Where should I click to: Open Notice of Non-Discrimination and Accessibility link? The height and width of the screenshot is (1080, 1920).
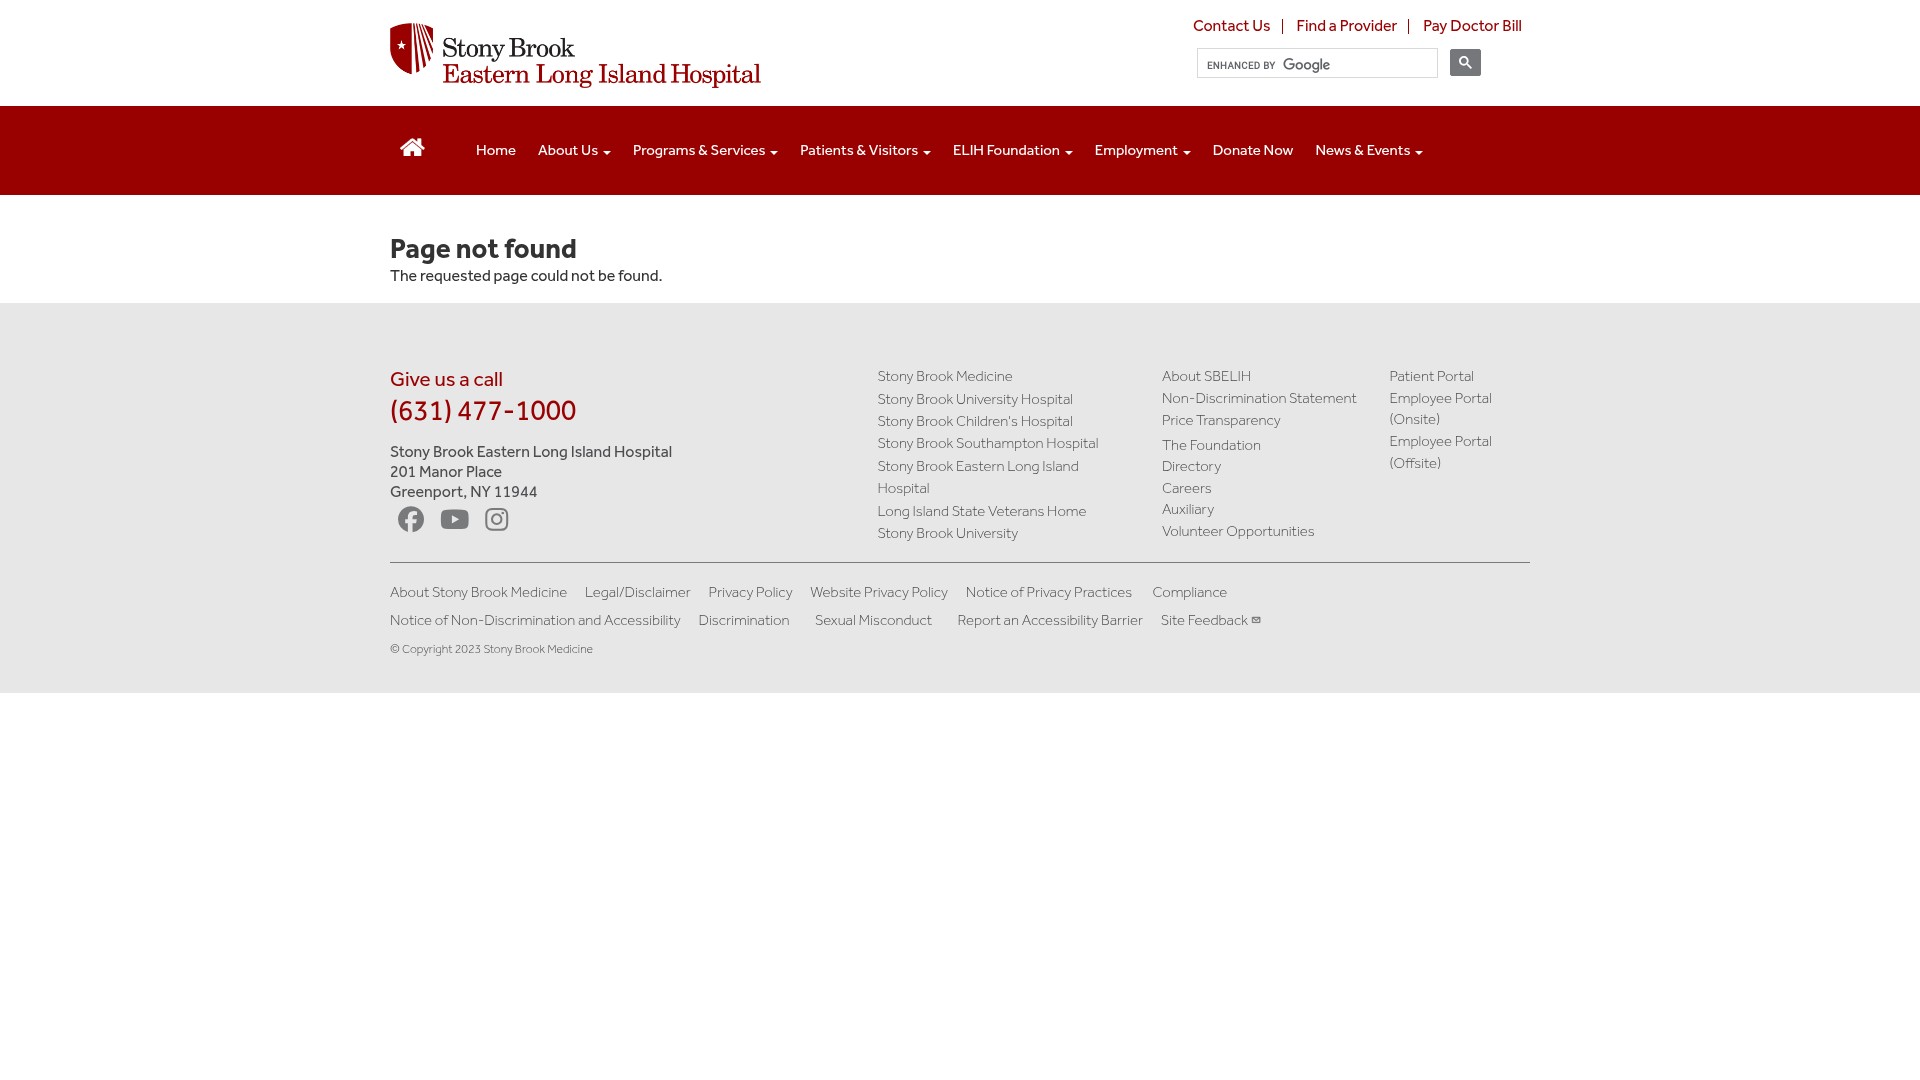click(x=535, y=620)
